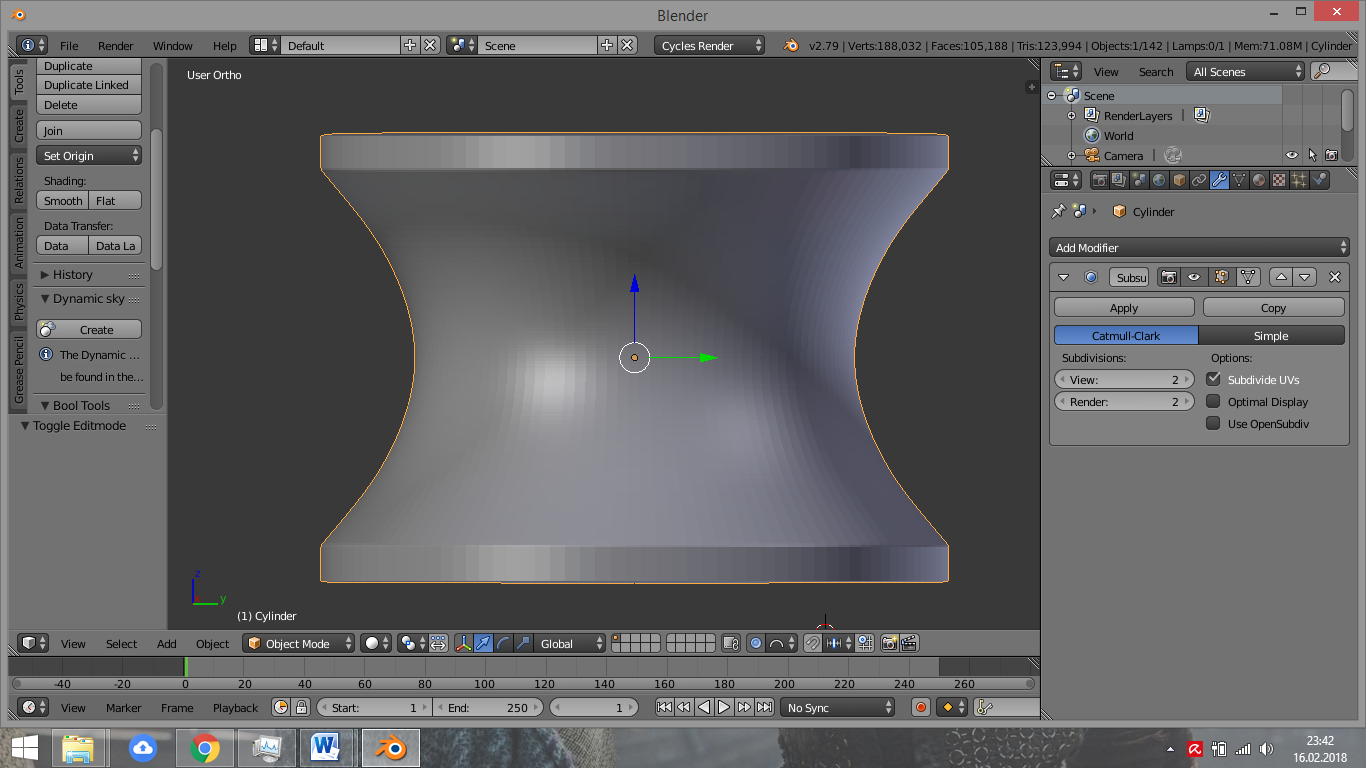1366x768 pixels.
Task: Open the Modifiers properties tab (wrench icon)
Action: [1219, 180]
